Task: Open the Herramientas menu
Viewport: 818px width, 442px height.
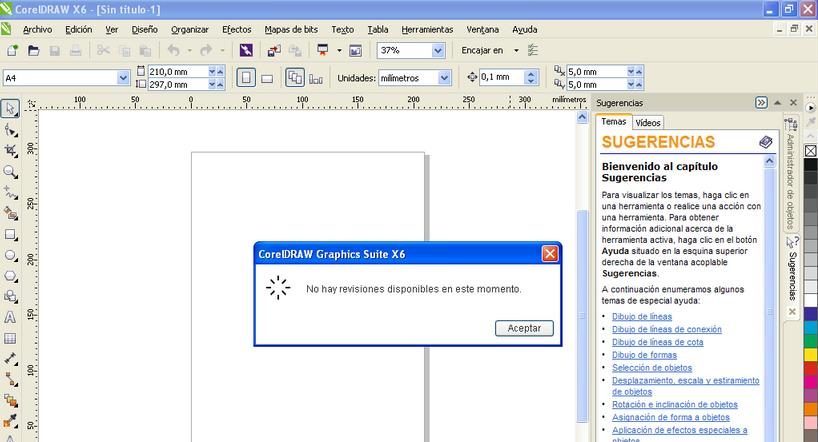Action: click(427, 30)
